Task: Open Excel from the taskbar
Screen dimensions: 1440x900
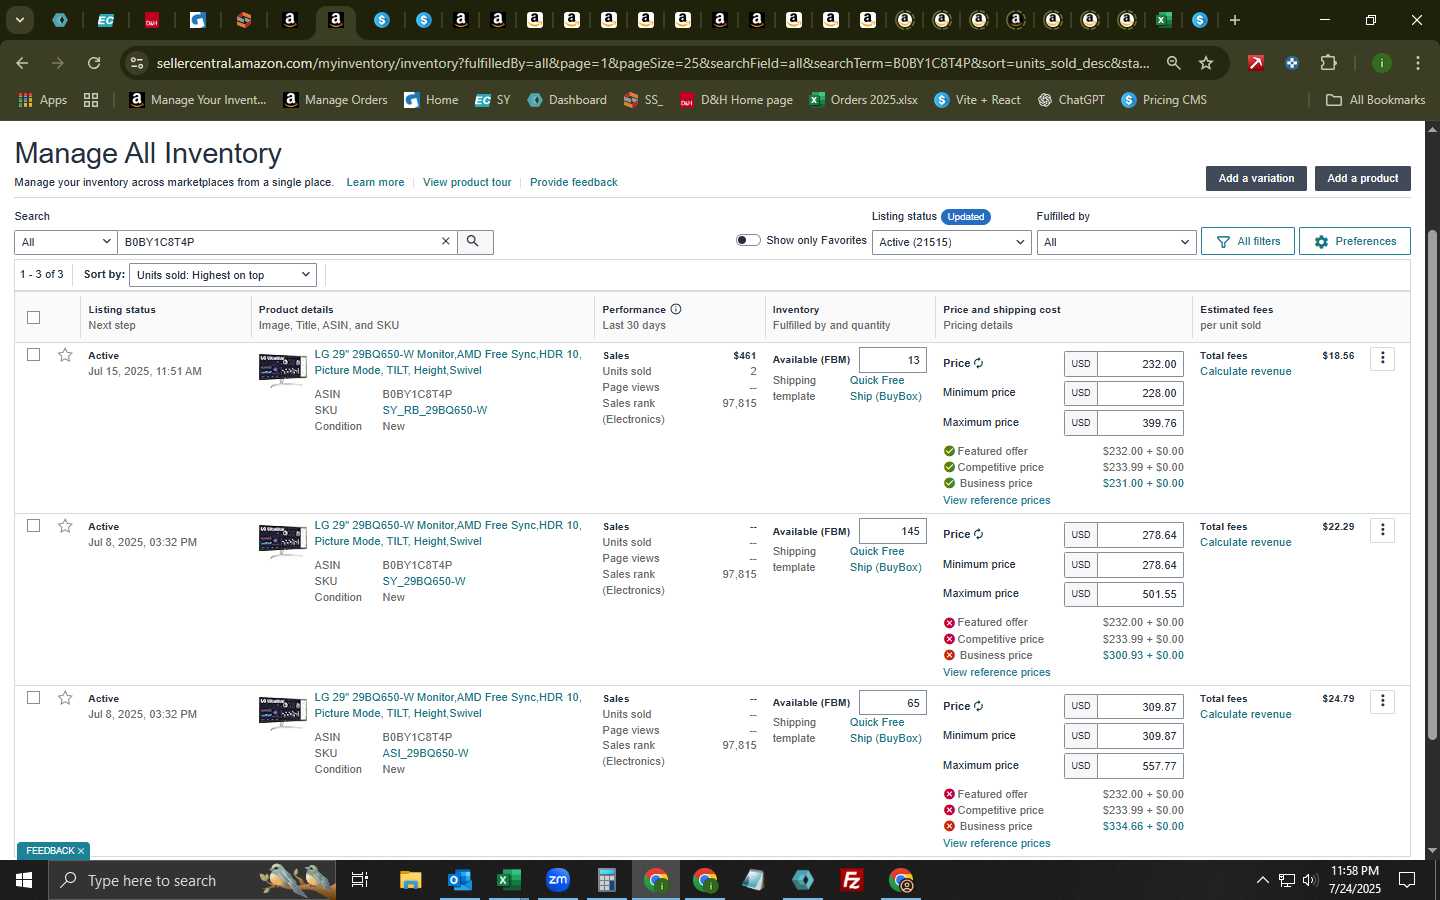Action: point(508,880)
